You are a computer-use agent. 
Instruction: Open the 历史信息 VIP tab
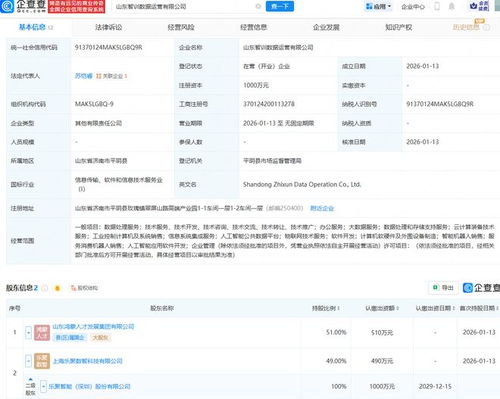(x=467, y=27)
